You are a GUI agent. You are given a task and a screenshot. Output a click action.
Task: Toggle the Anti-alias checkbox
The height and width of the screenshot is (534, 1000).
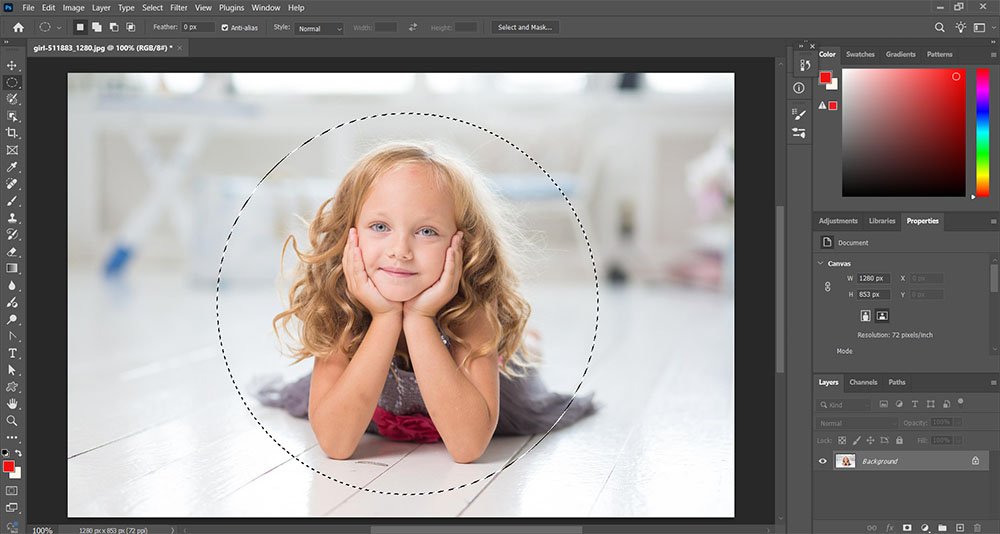[x=225, y=28]
